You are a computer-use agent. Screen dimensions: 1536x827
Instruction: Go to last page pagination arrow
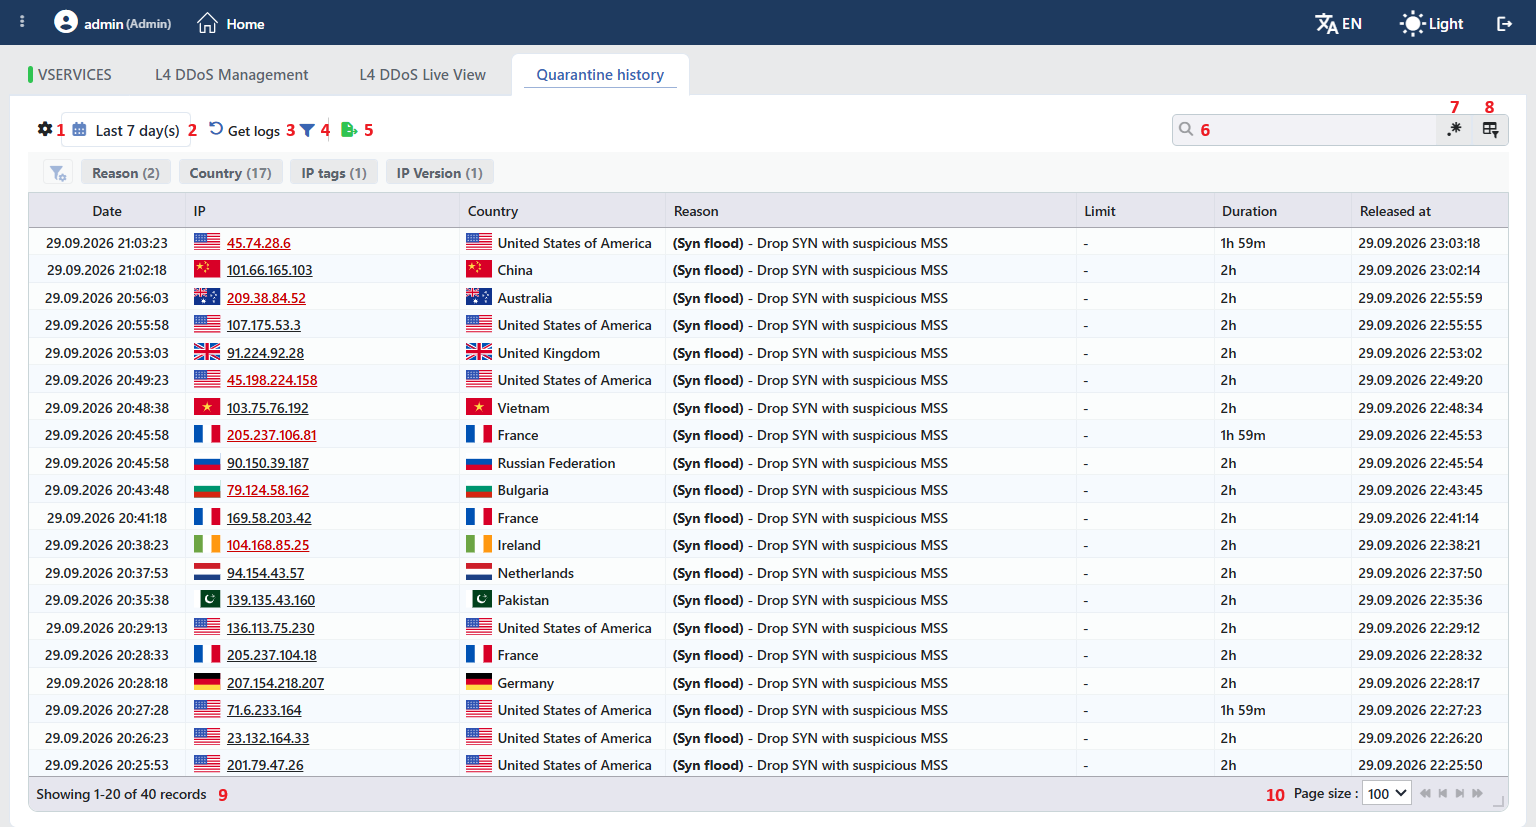point(1477,793)
